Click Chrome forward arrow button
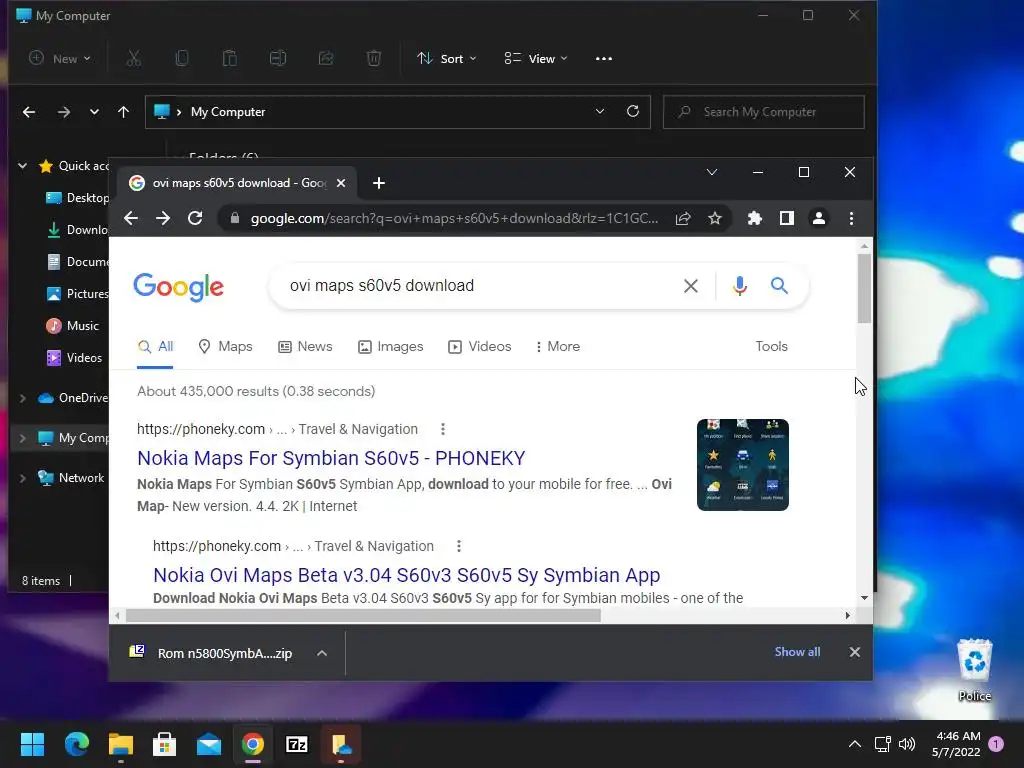Image resolution: width=1024 pixels, height=768 pixels. 163,218
